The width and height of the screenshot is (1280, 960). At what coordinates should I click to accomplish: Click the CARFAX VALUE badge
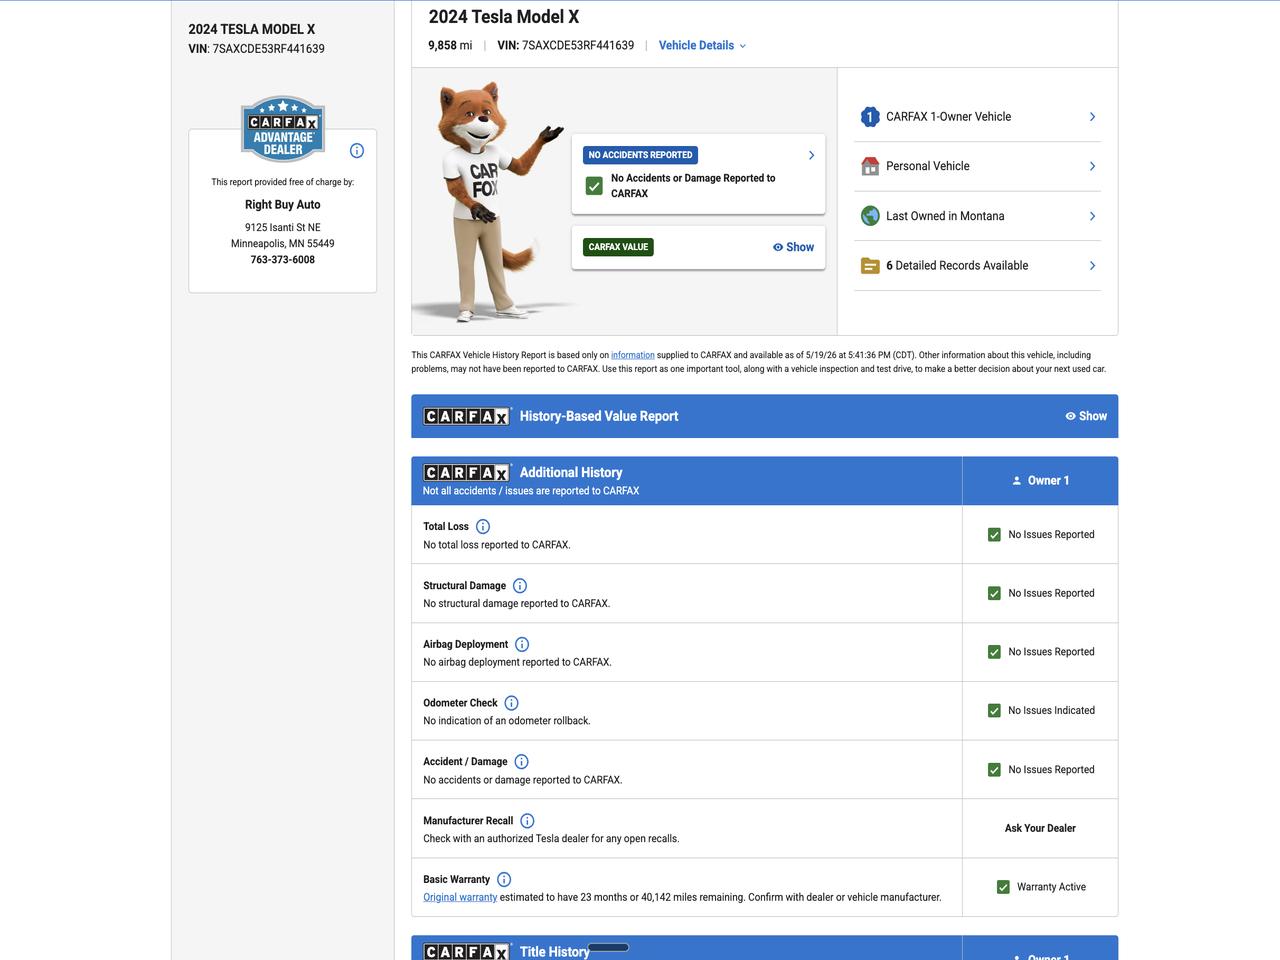(x=618, y=247)
